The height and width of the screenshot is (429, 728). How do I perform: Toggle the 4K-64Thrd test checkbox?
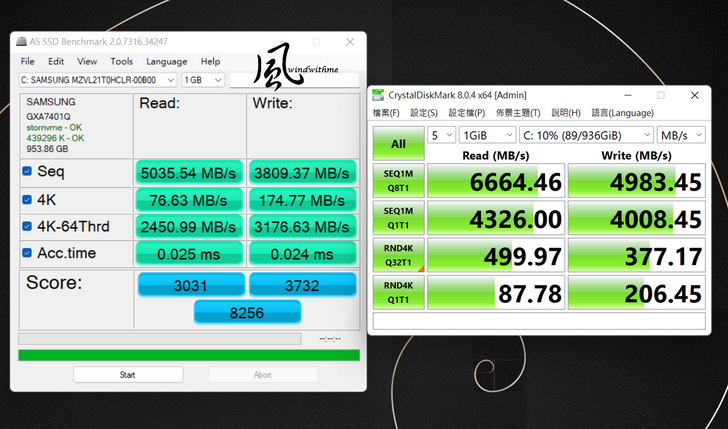[x=27, y=226]
